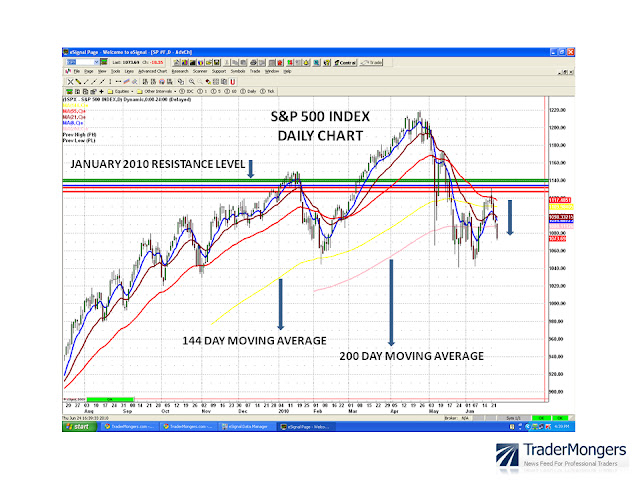
Task: Select the pointer cross tool
Action: pyautogui.click(x=70, y=82)
